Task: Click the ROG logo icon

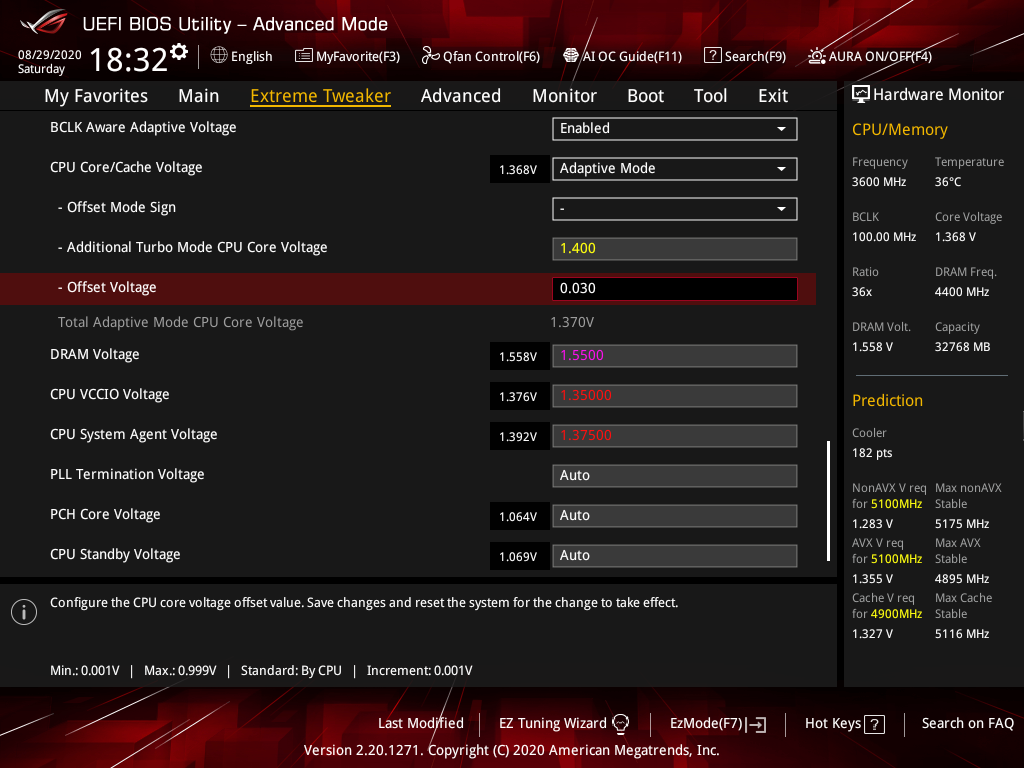Action: pyautogui.click(x=44, y=22)
